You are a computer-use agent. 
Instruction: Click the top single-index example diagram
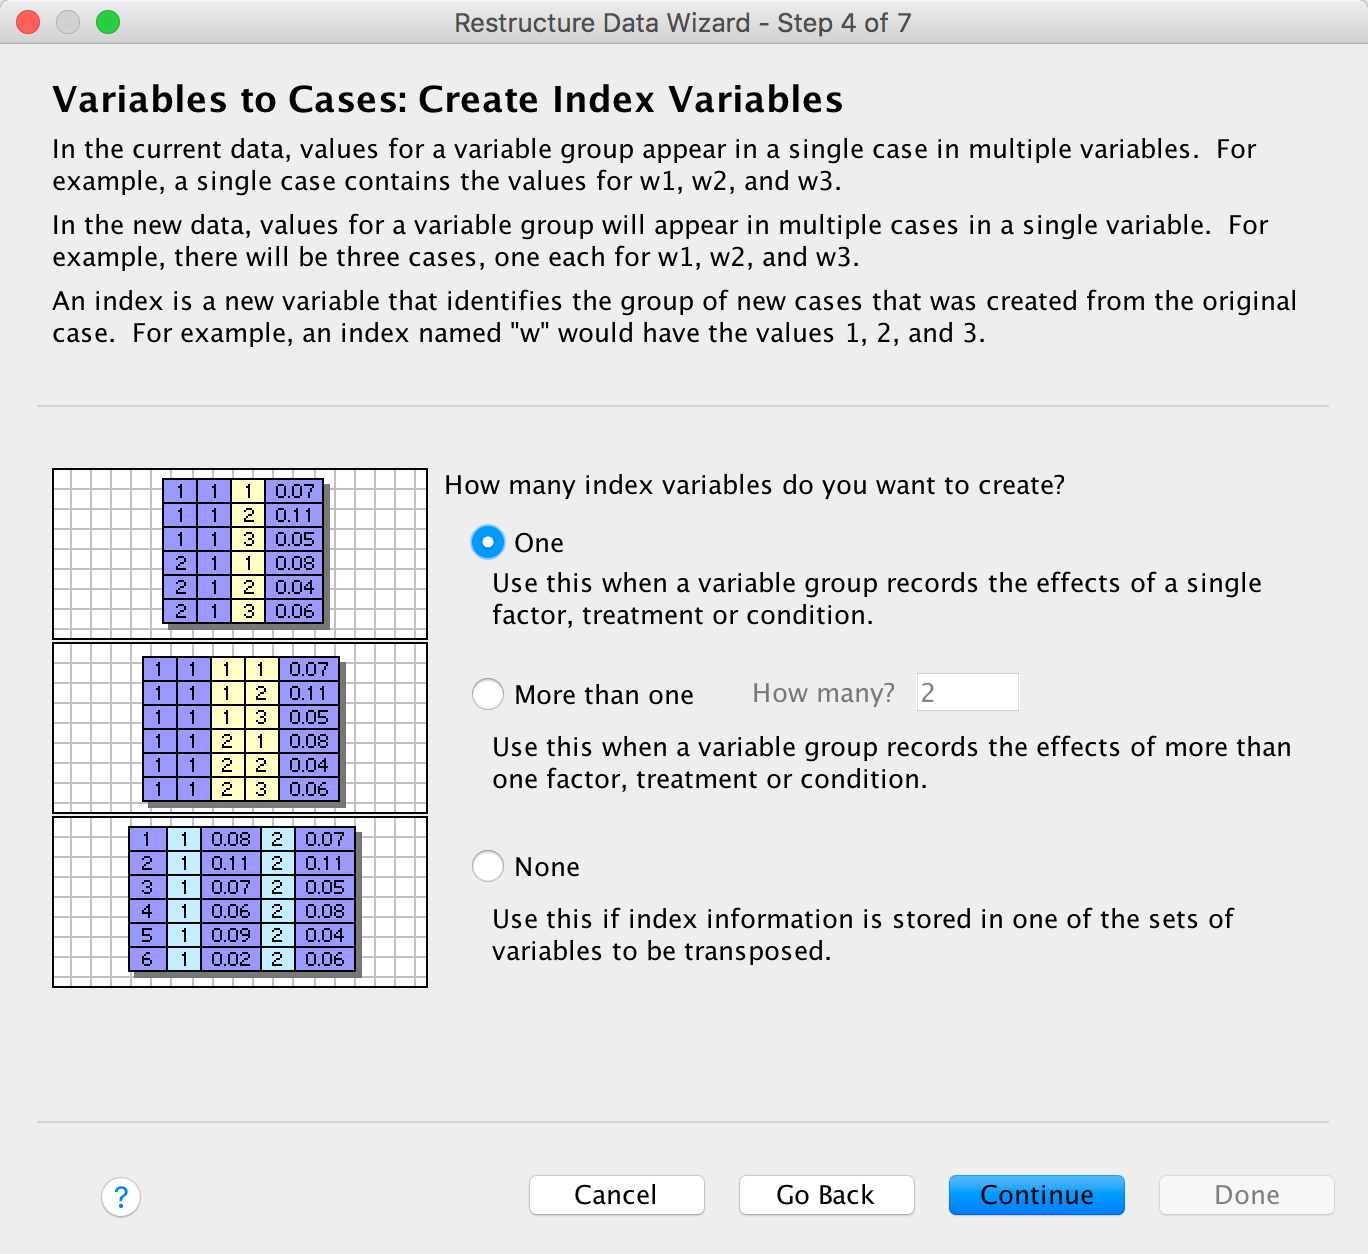[240, 553]
